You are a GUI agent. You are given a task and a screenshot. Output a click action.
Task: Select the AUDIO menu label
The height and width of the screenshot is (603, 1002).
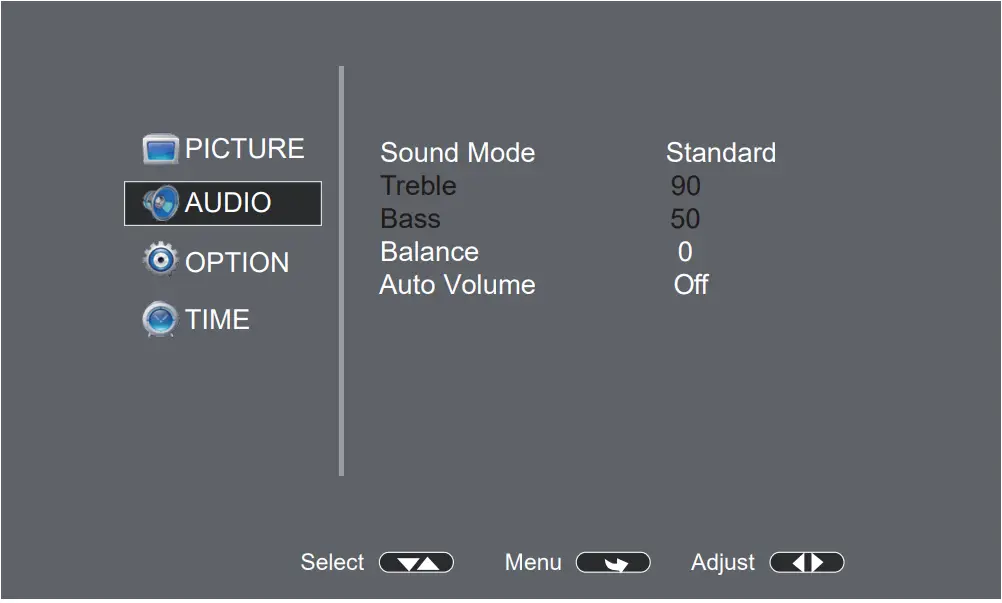[228, 203]
